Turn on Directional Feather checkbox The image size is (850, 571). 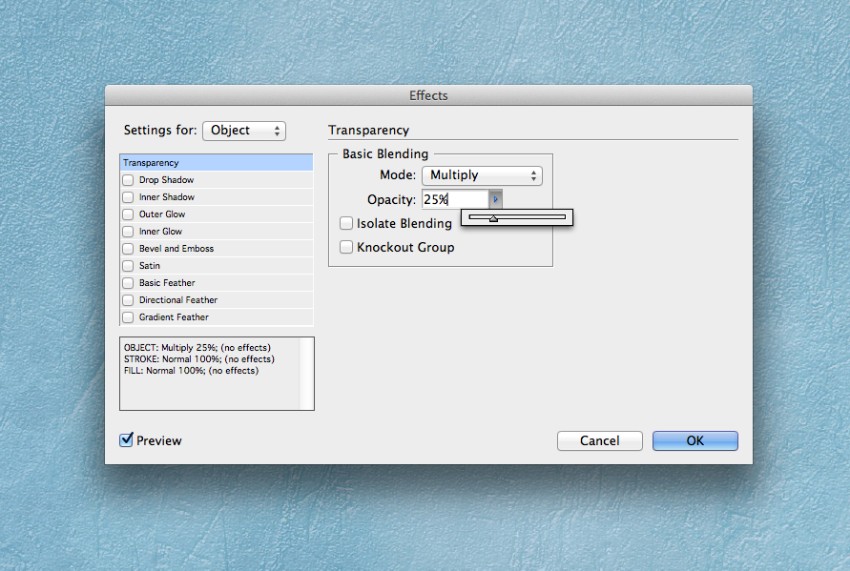pos(128,300)
